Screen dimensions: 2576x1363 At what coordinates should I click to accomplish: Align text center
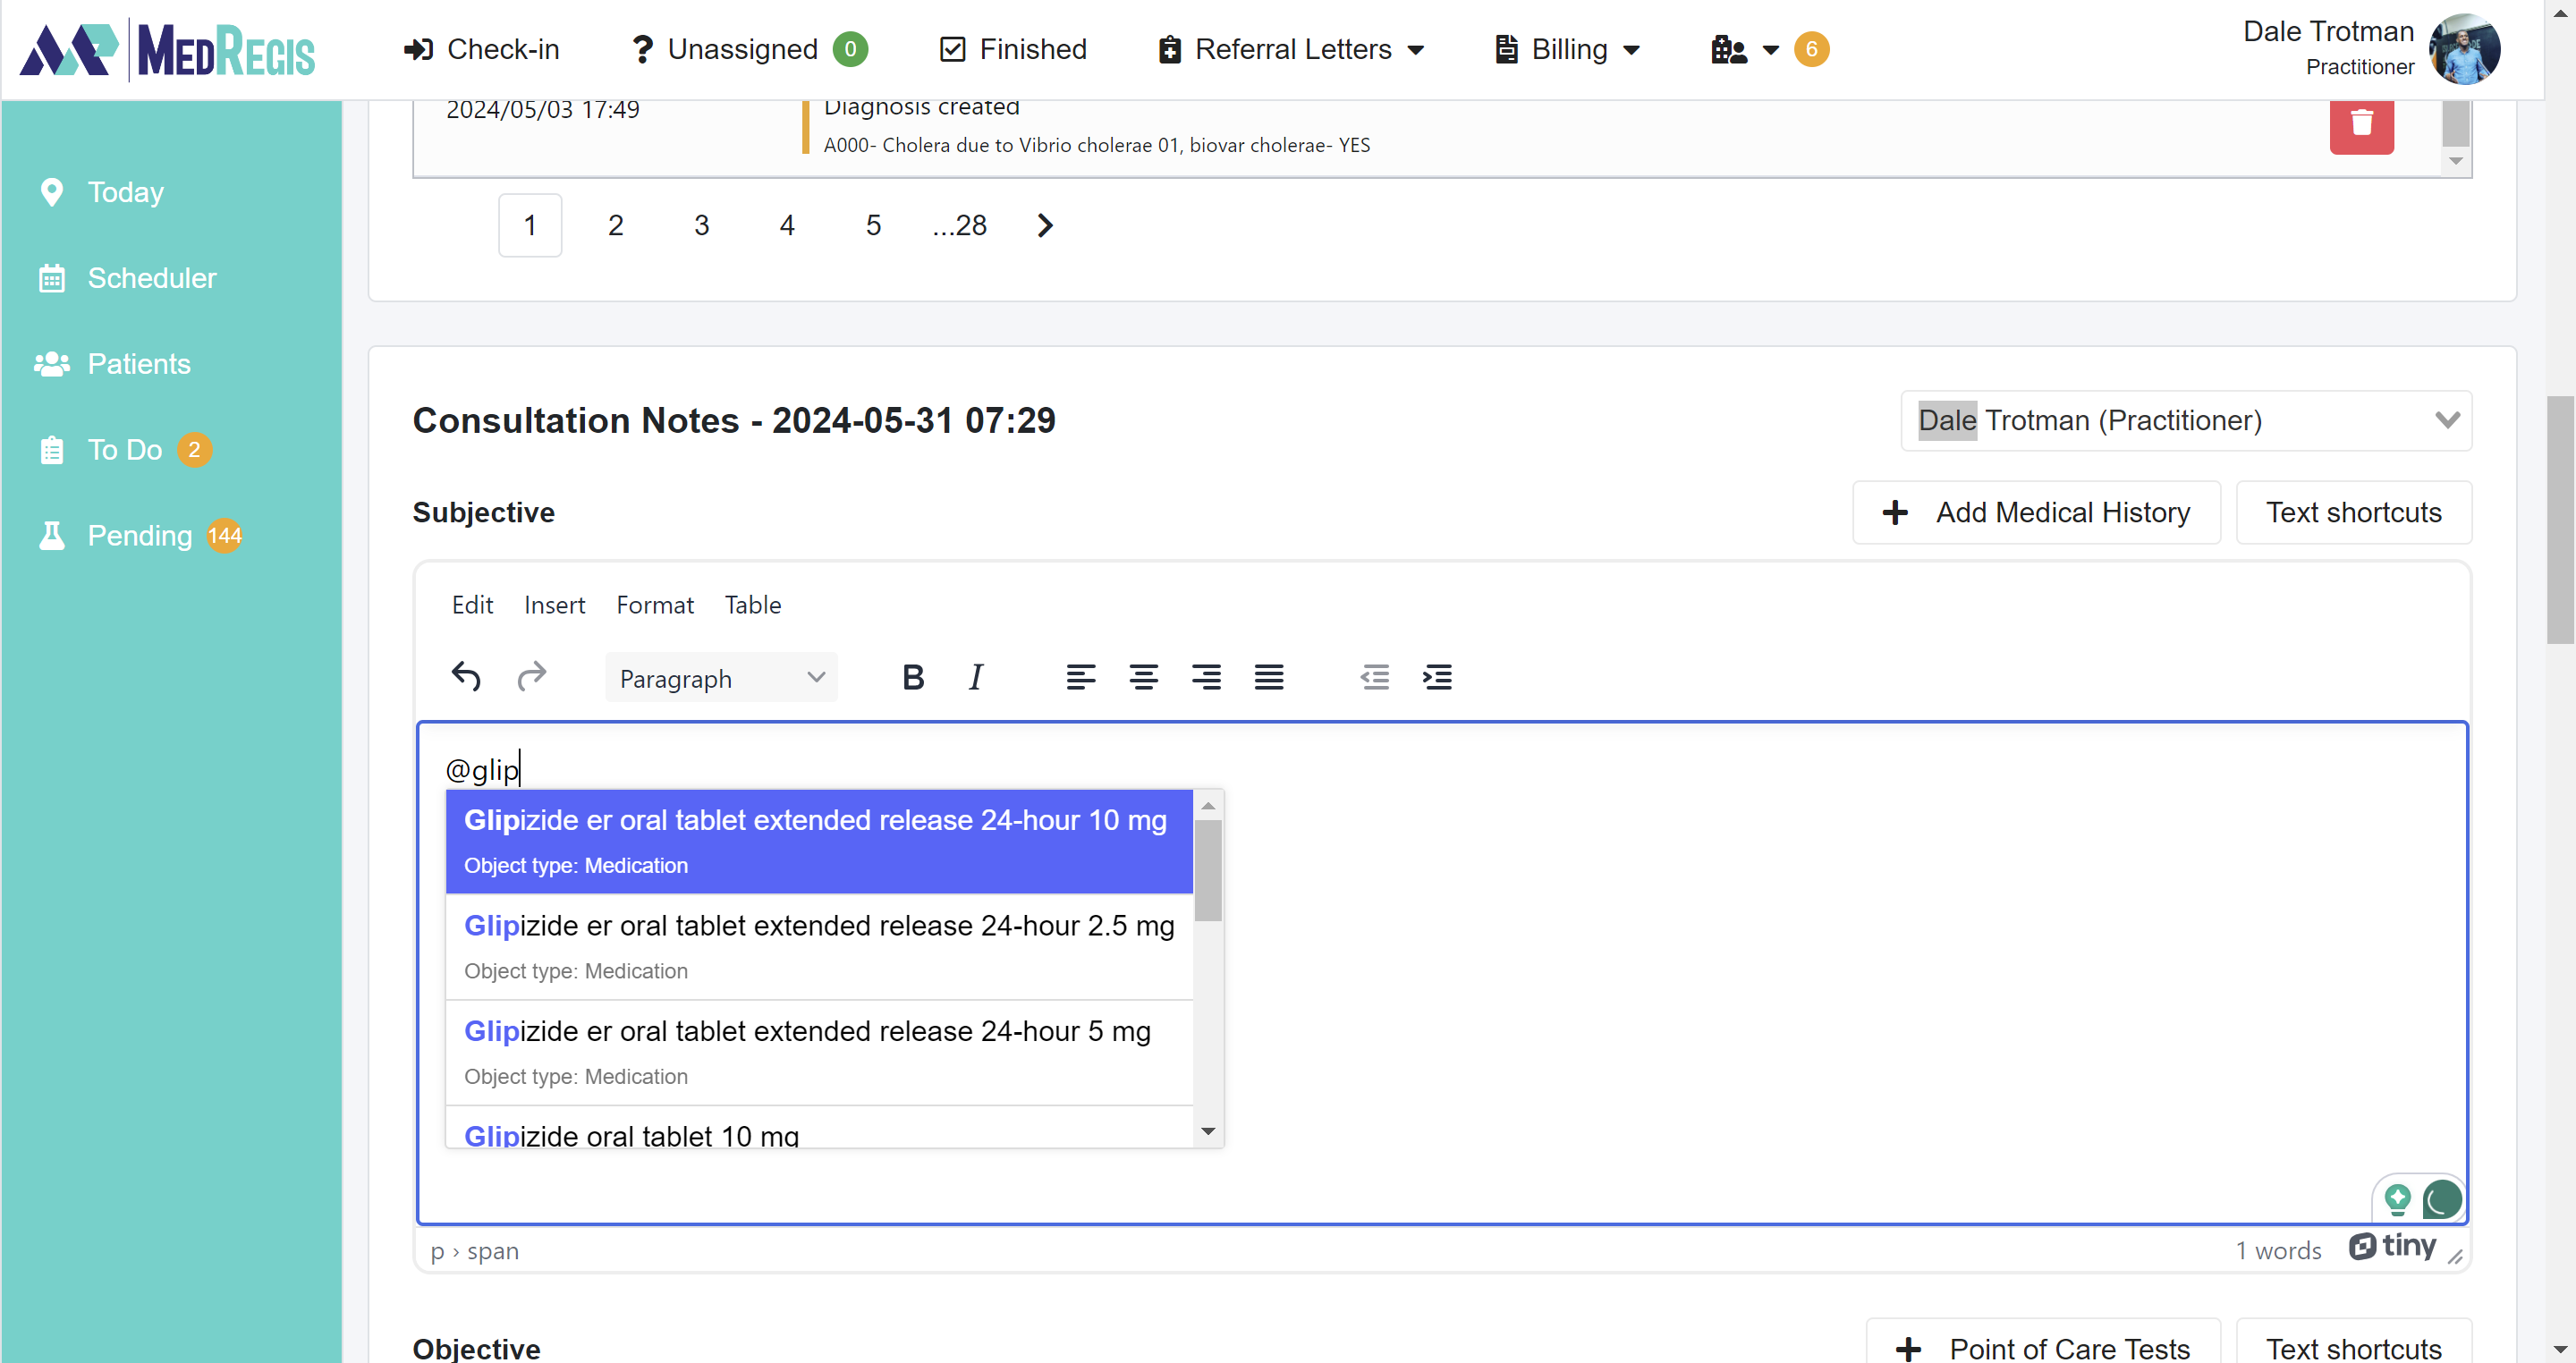1143,677
